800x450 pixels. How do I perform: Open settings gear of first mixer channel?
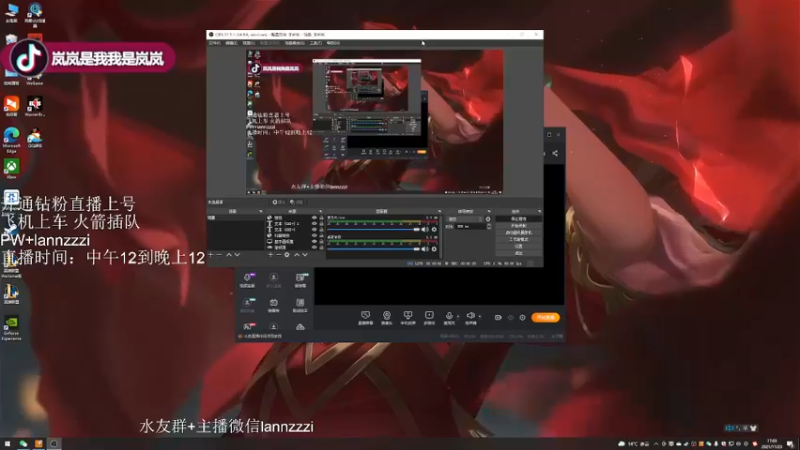434,230
